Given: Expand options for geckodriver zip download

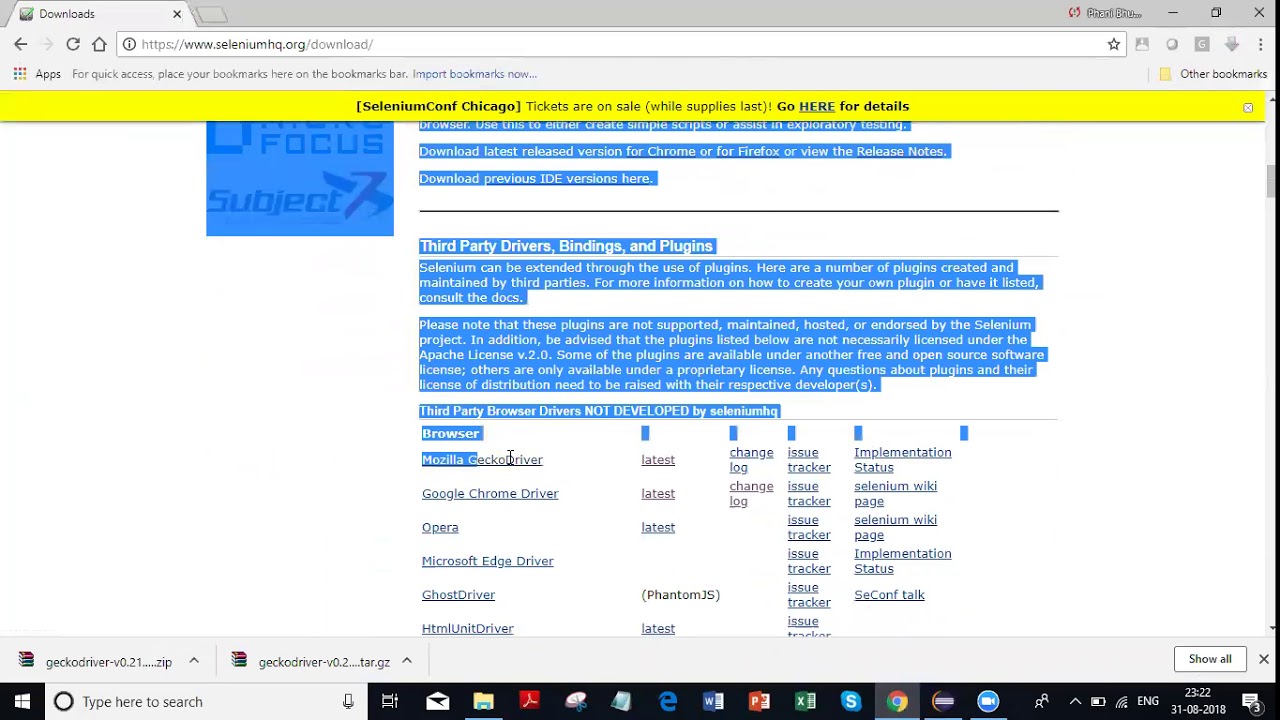Looking at the screenshot, I should point(194,661).
